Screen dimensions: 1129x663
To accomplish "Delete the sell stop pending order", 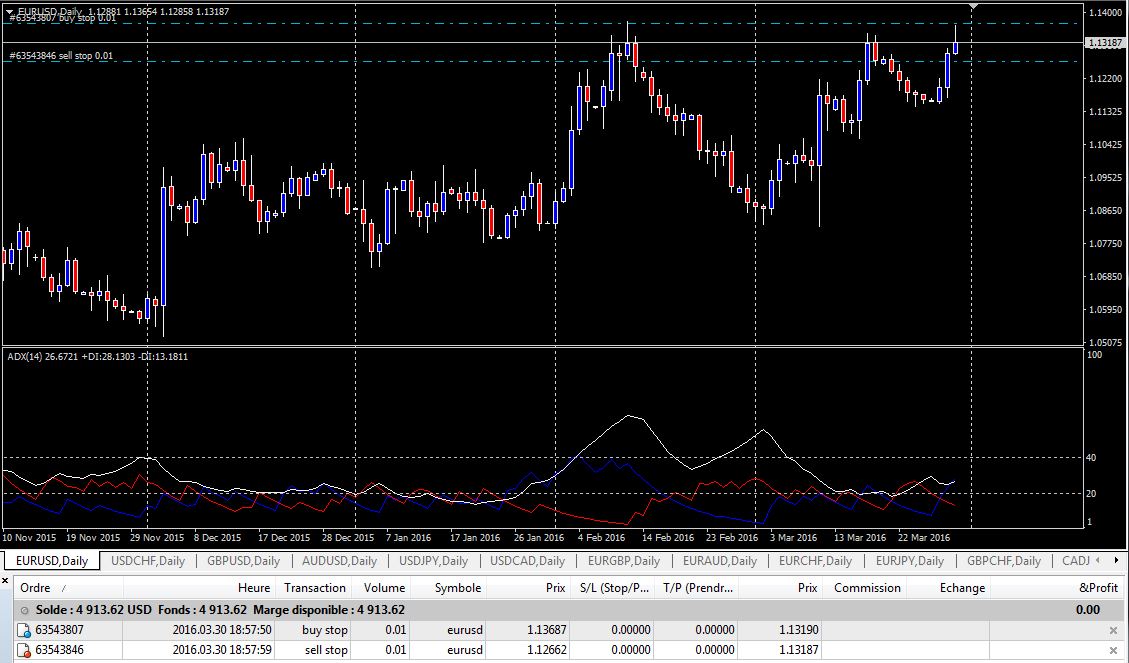I will click(1114, 651).
